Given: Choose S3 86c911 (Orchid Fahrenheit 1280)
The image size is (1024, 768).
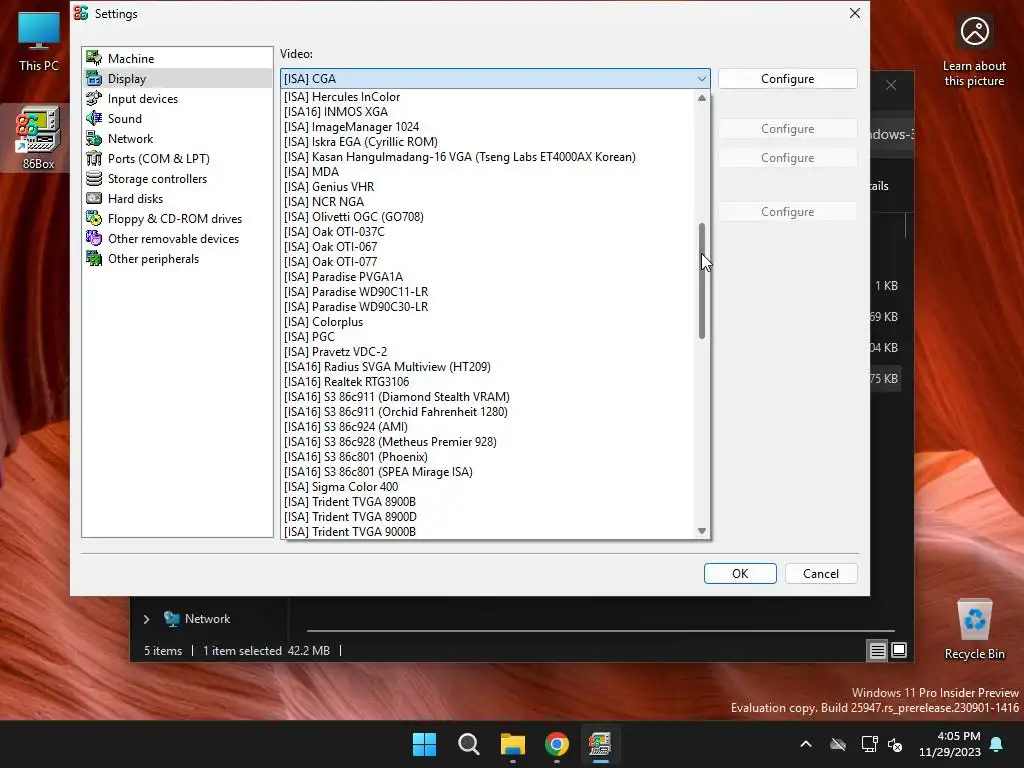Looking at the screenshot, I should [488, 412].
